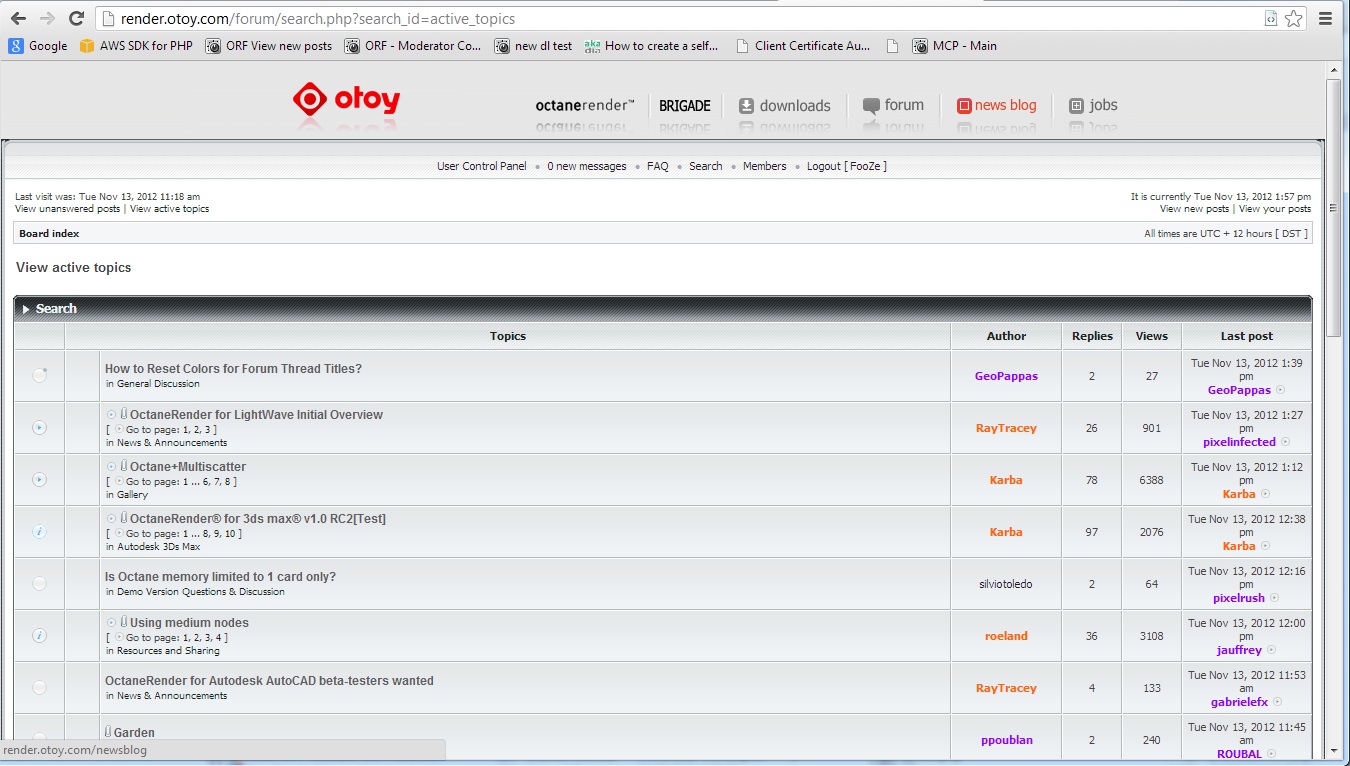This screenshot has width=1350, height=766.
Task: Jump to first unread post in LightWave Initial Overview
Action: [x=111, y=414]
